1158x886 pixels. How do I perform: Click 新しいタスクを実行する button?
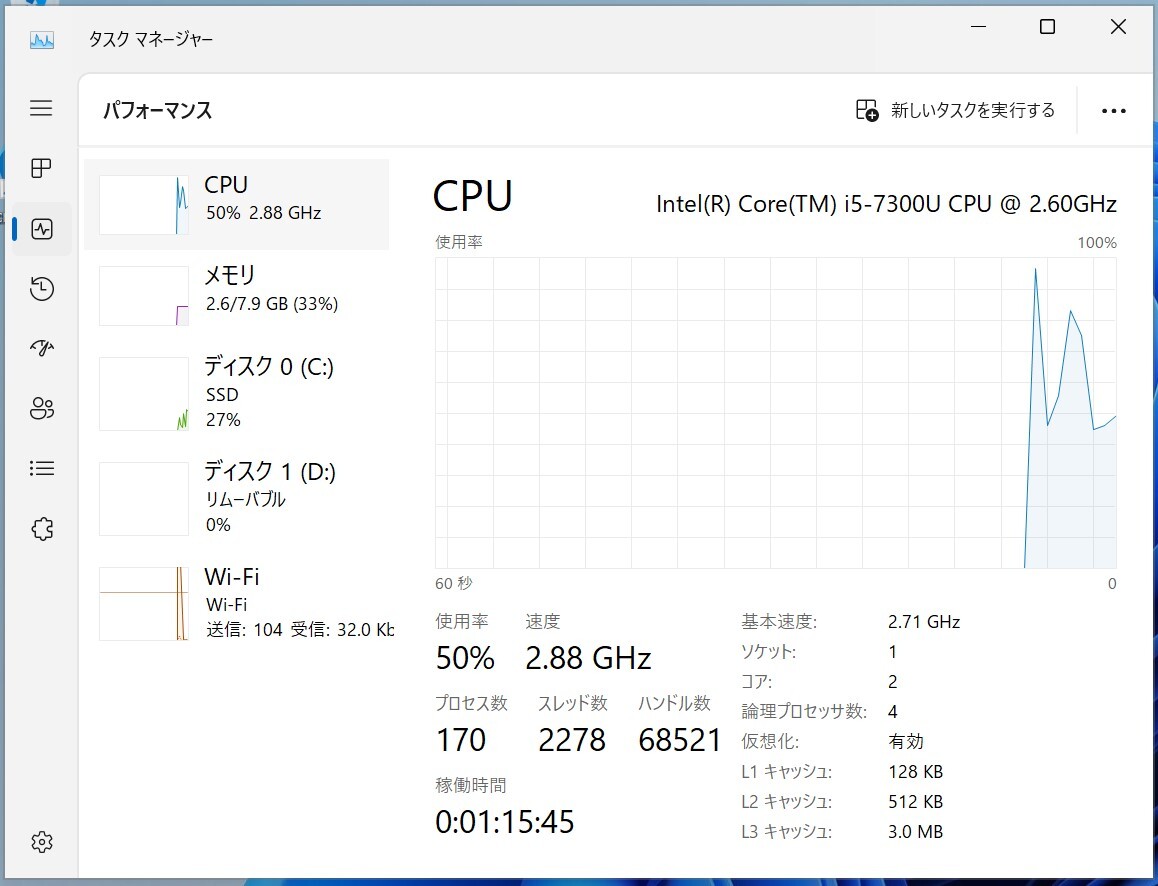click(955, 111)
